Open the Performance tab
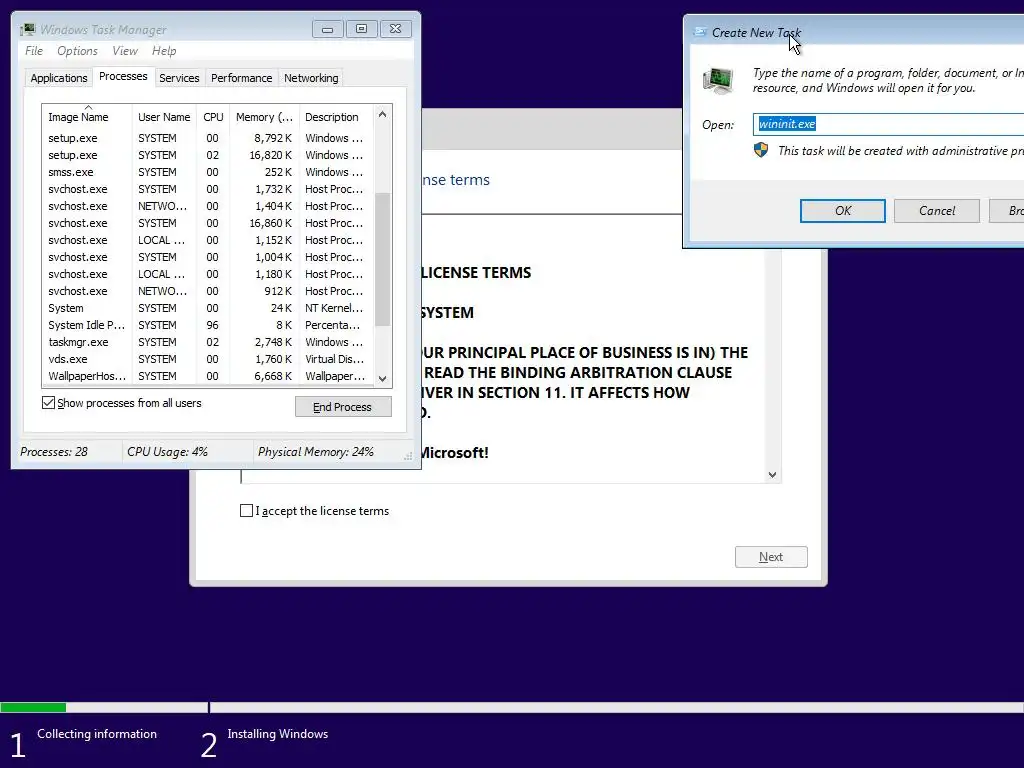The image size is (1024, 768). [x=242, y=78]
